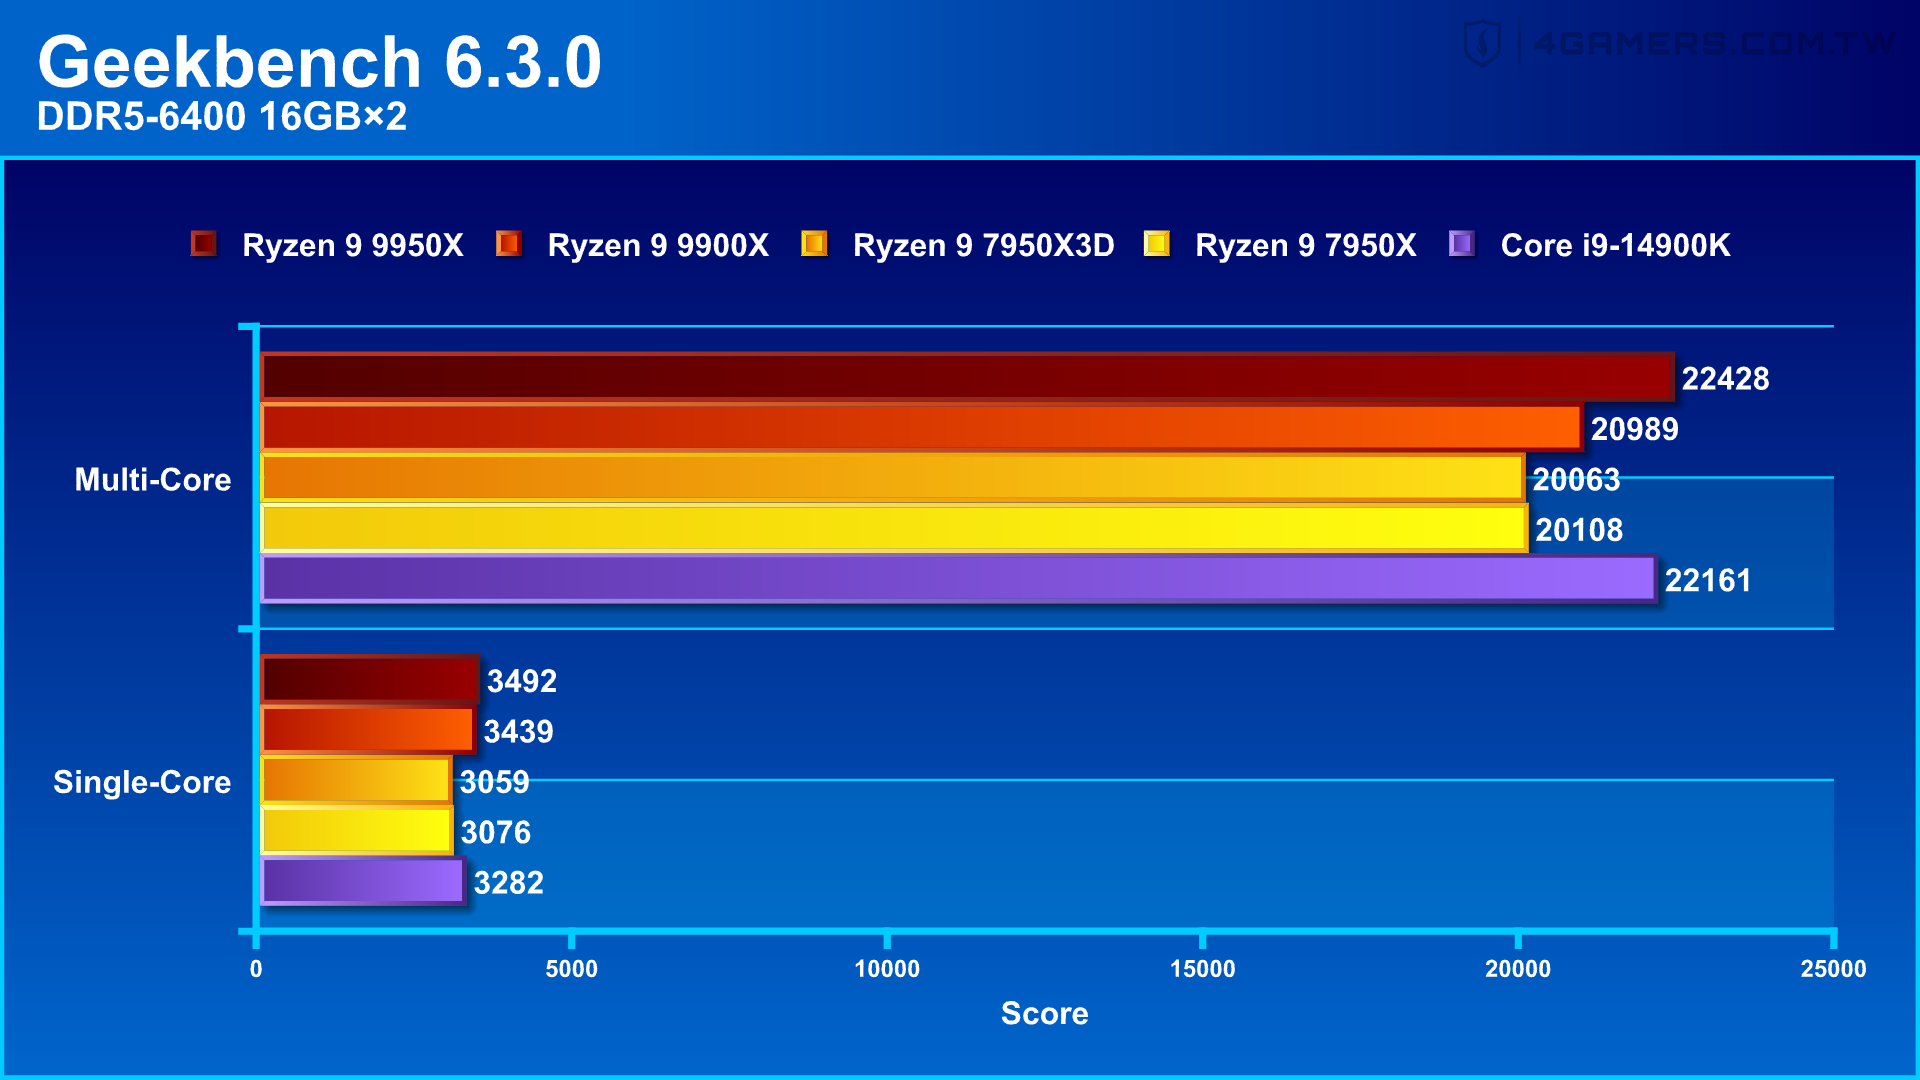Click the Single-Core bar scoring 3439
The image size is (1920, 1080).
(x=368, y=730)
